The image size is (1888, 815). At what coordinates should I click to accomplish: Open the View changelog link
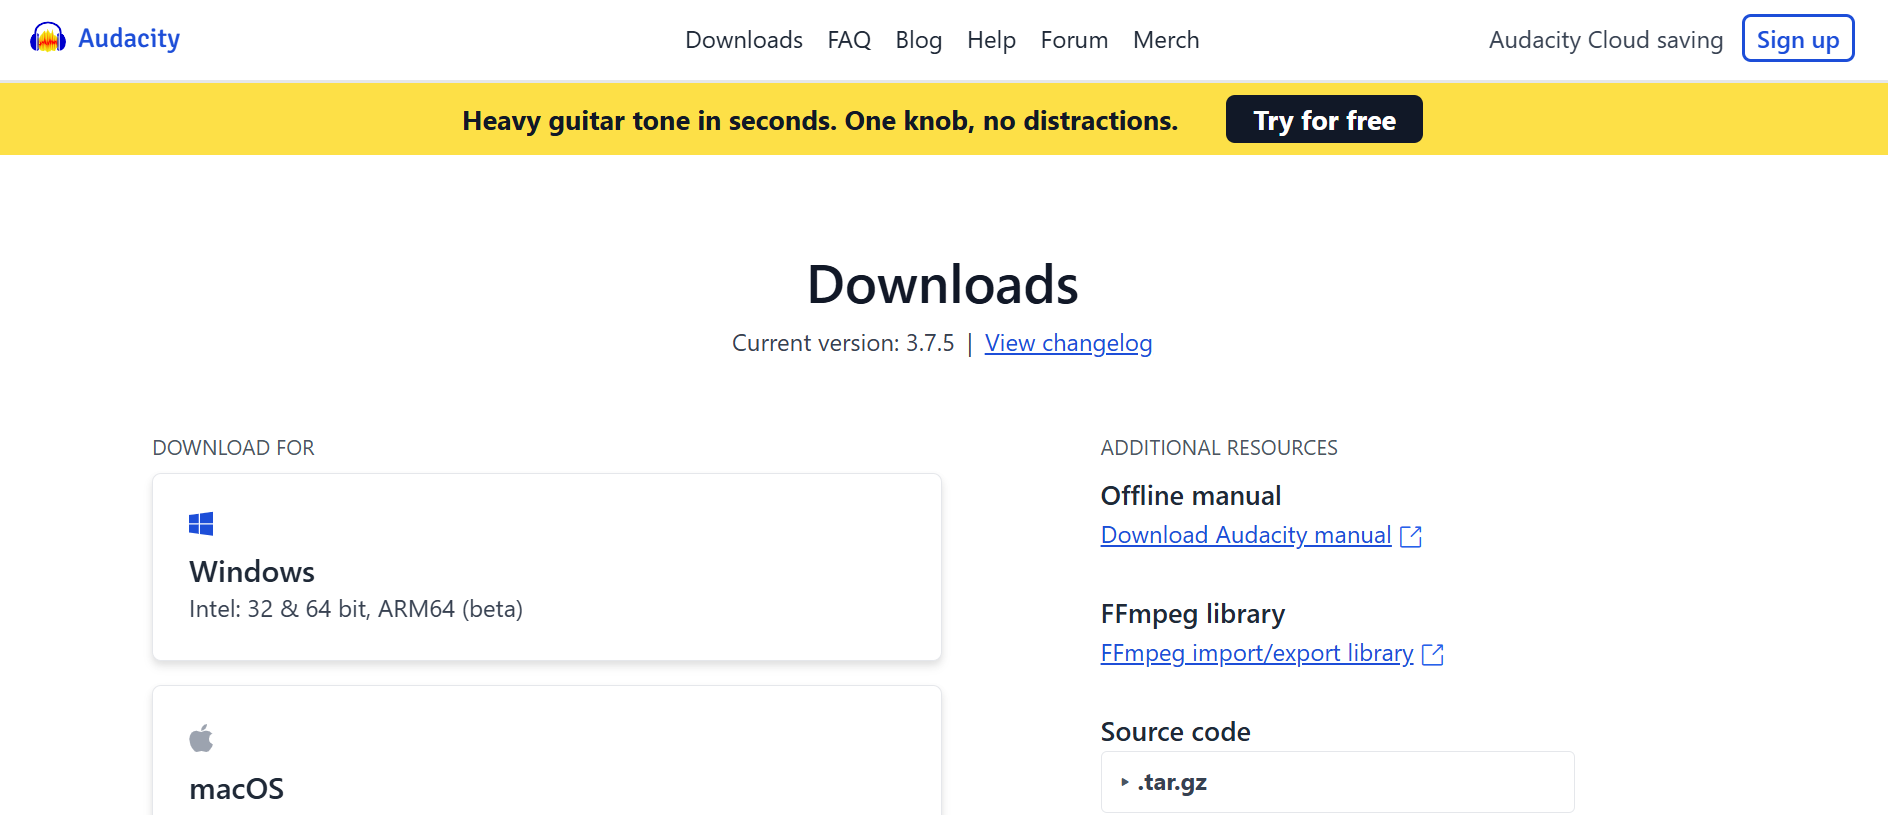tap(1068, 343)
